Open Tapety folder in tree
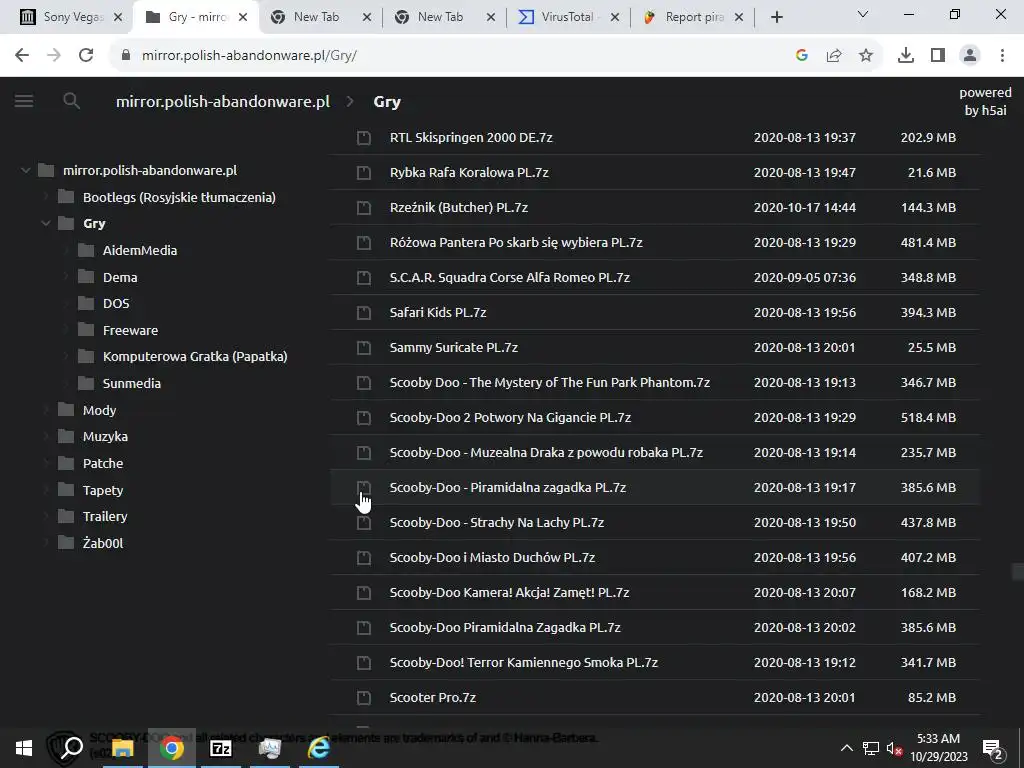 coord(103,490)
